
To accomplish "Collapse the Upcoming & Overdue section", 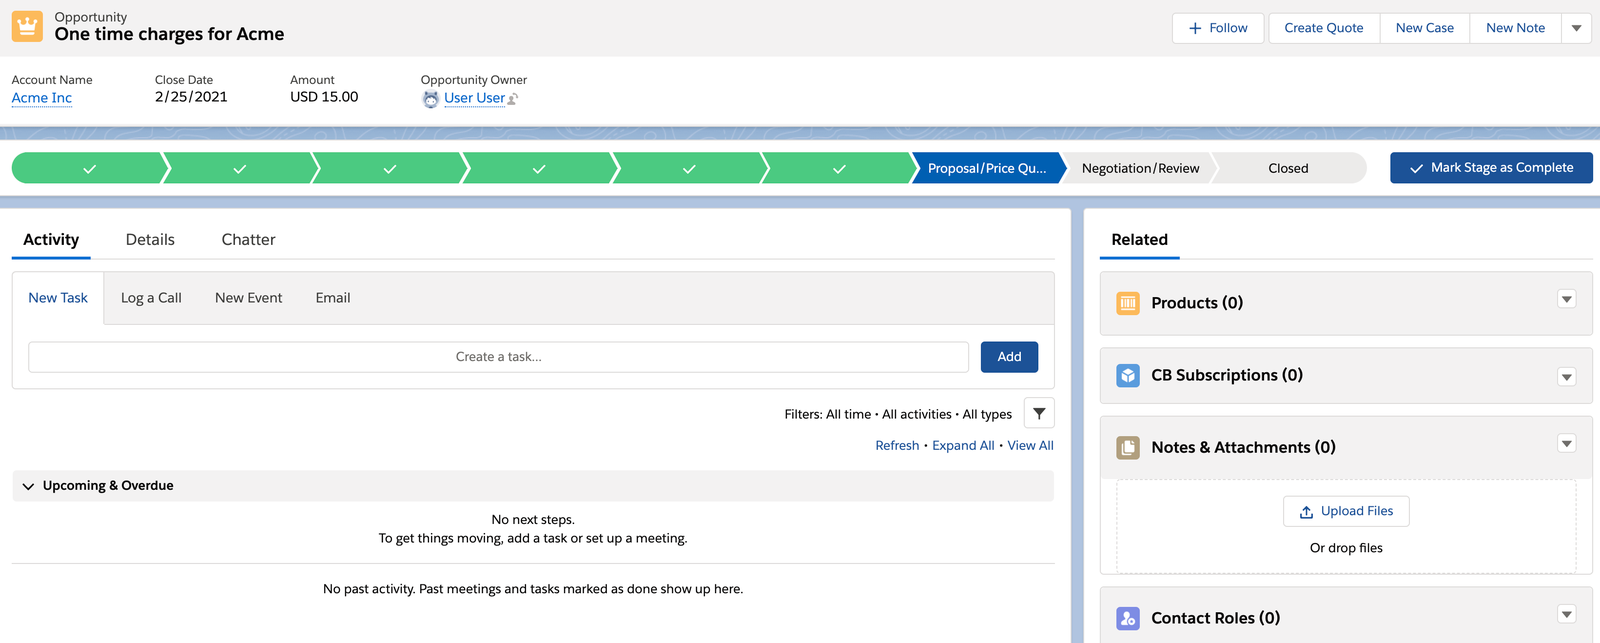I will [x=28, y=486].
